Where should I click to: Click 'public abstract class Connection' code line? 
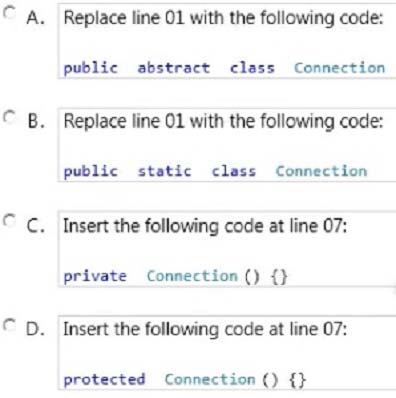[224, 68]
